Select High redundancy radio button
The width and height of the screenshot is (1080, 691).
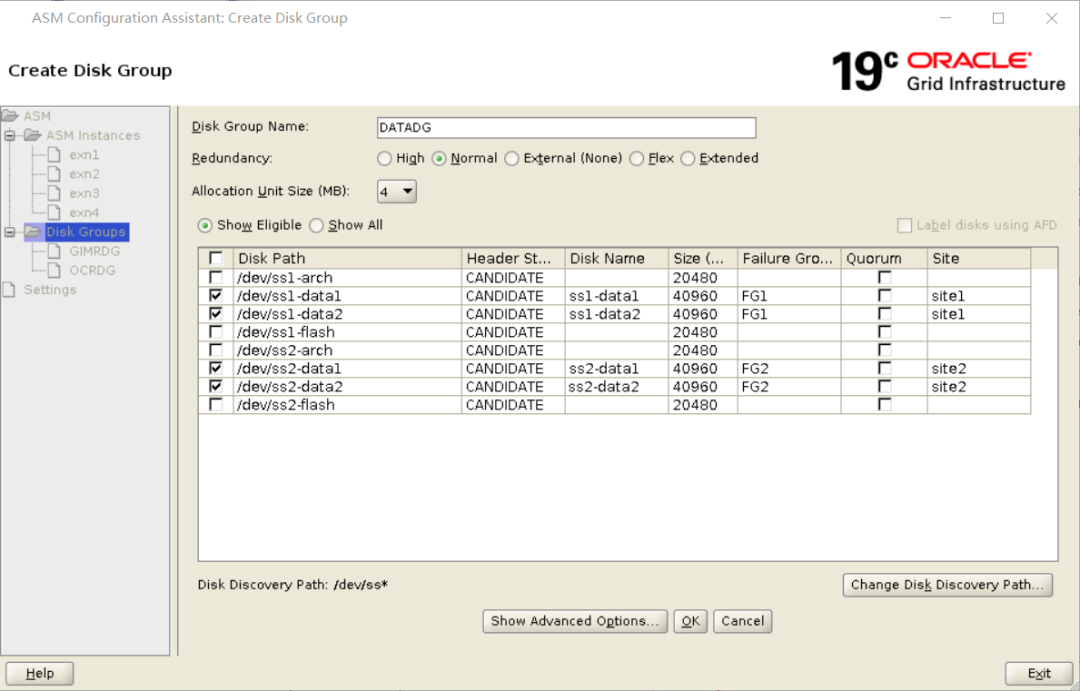(x=384, y=158)
